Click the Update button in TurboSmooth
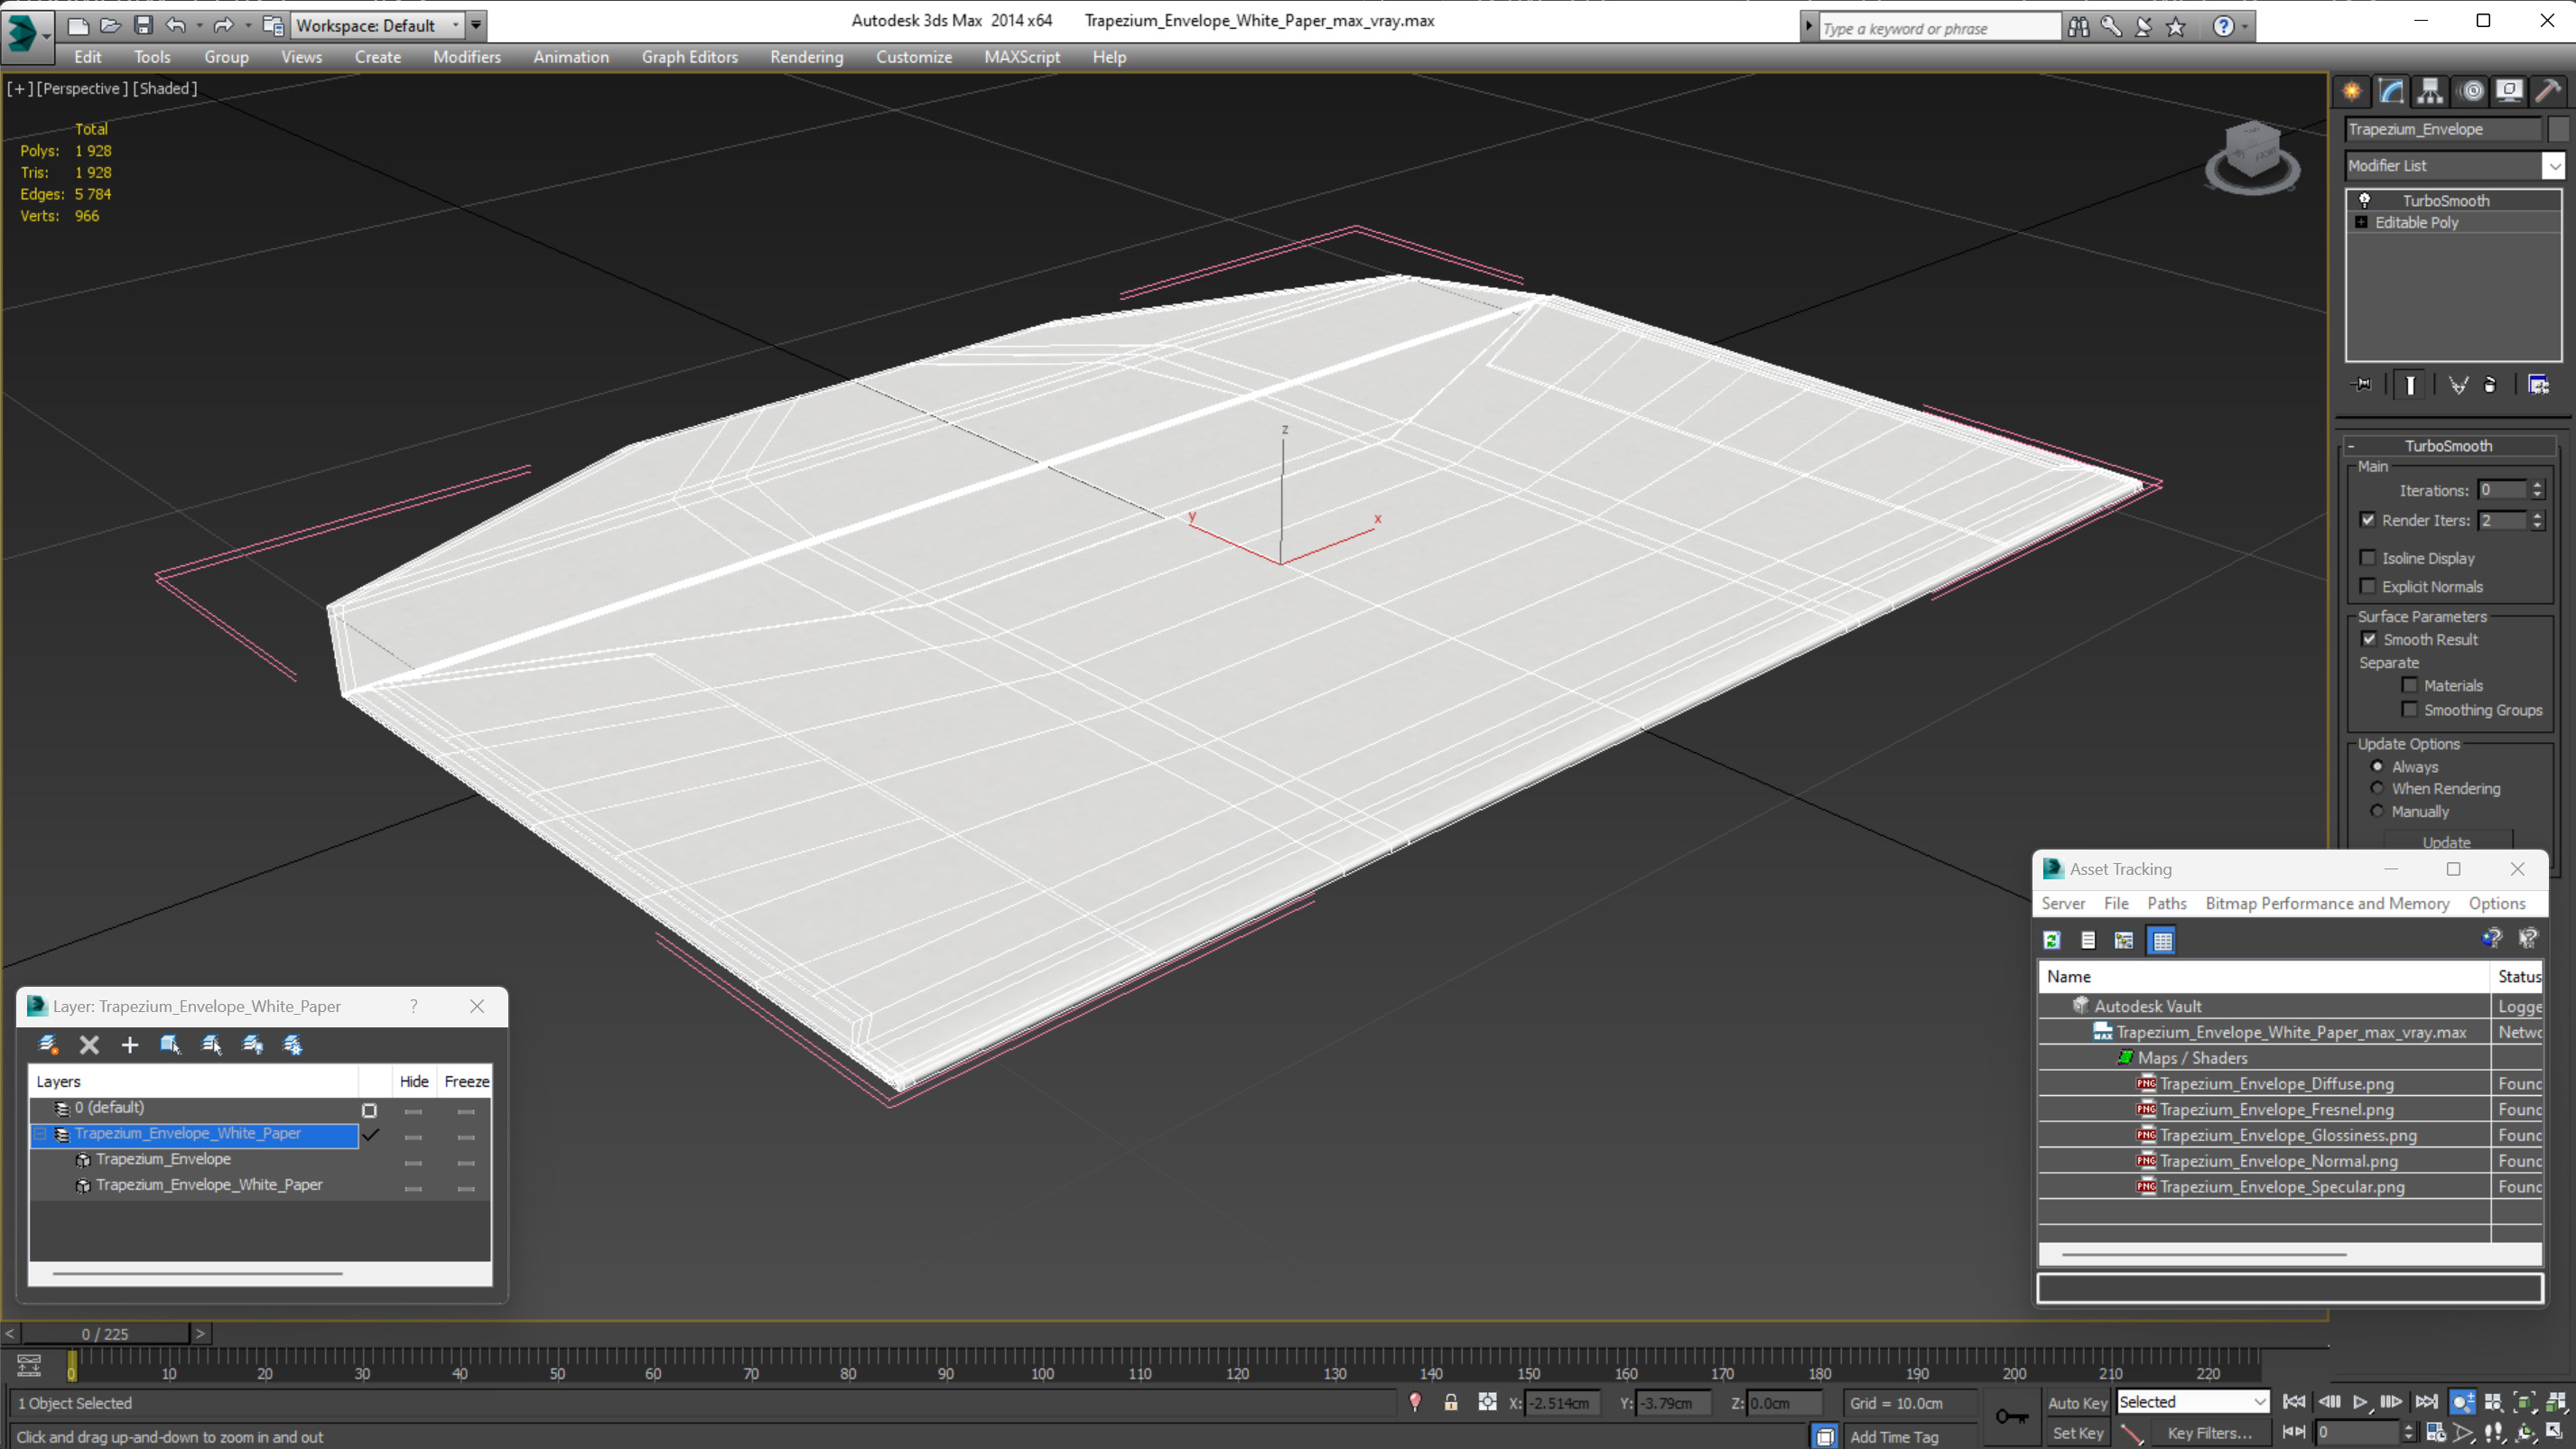The image size is (2576, 1449). pyautogui.click(x=2447, y=841)
